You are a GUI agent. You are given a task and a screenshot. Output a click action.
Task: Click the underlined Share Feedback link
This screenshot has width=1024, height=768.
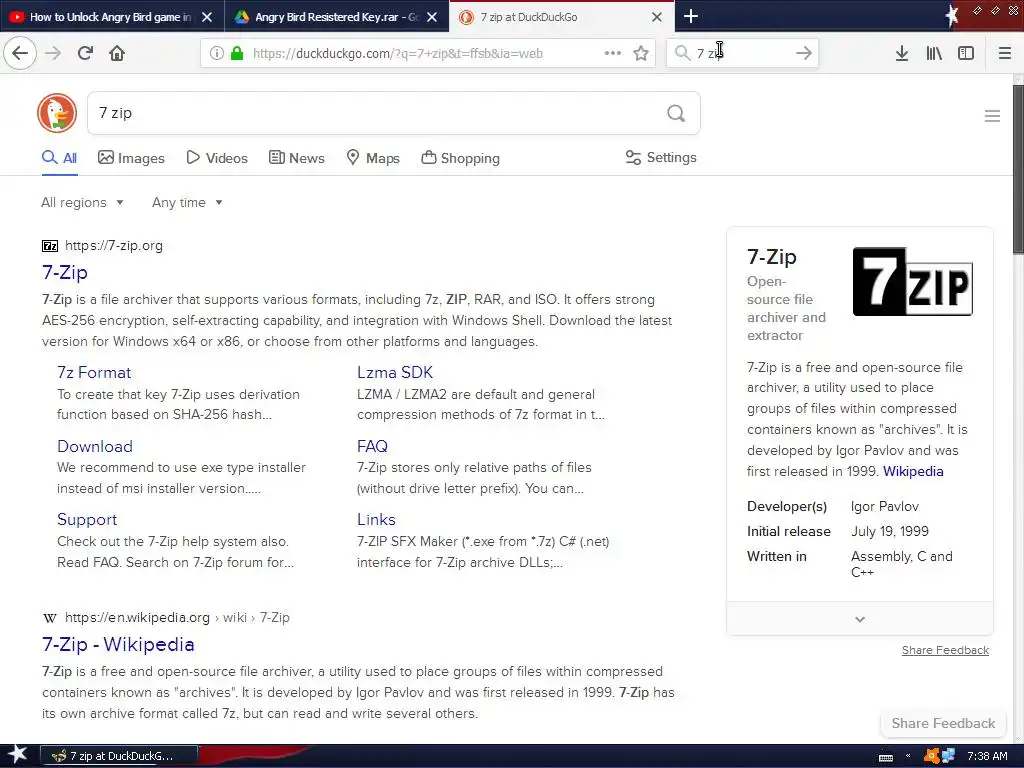(945, 650)
